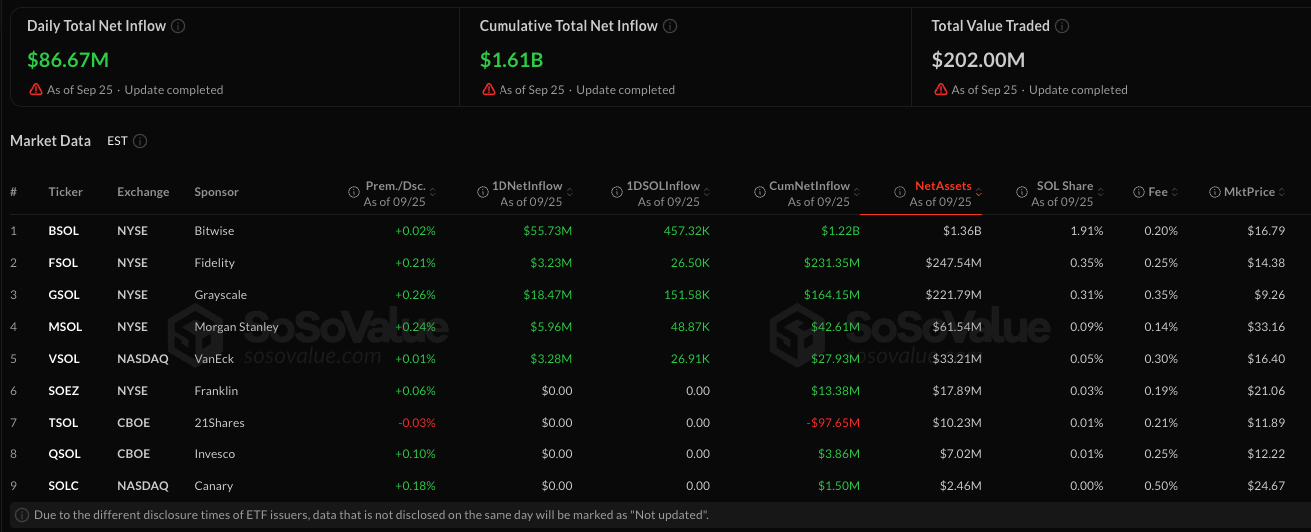
Task: Click the Grayscale sponsor cell
Action: pyautogui.click(x=220, y=295)
